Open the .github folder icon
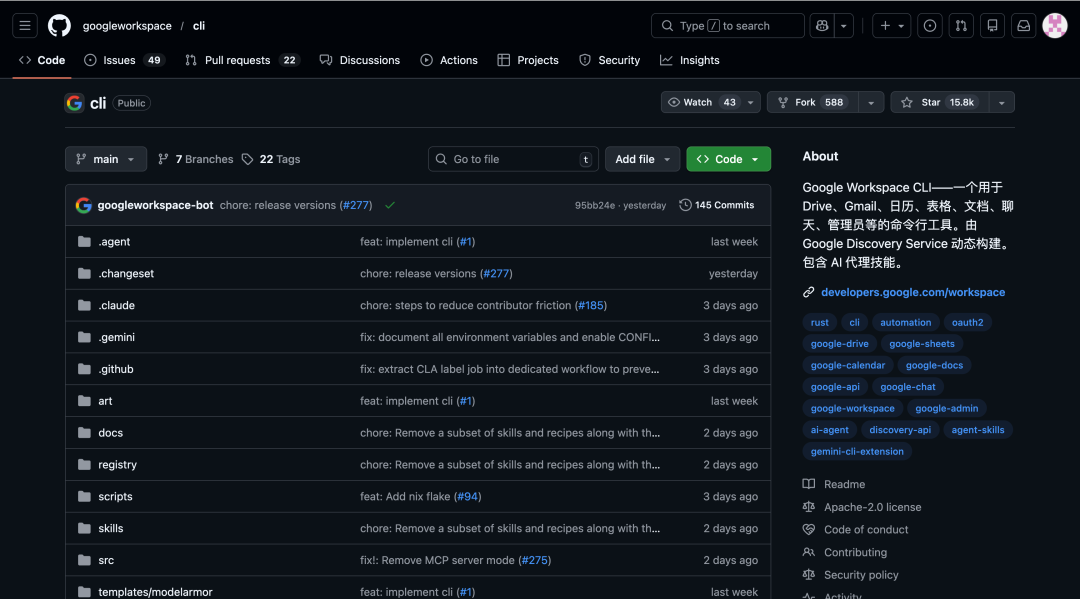The width and height of the screenshot is (1080, 599). [84, 369]
